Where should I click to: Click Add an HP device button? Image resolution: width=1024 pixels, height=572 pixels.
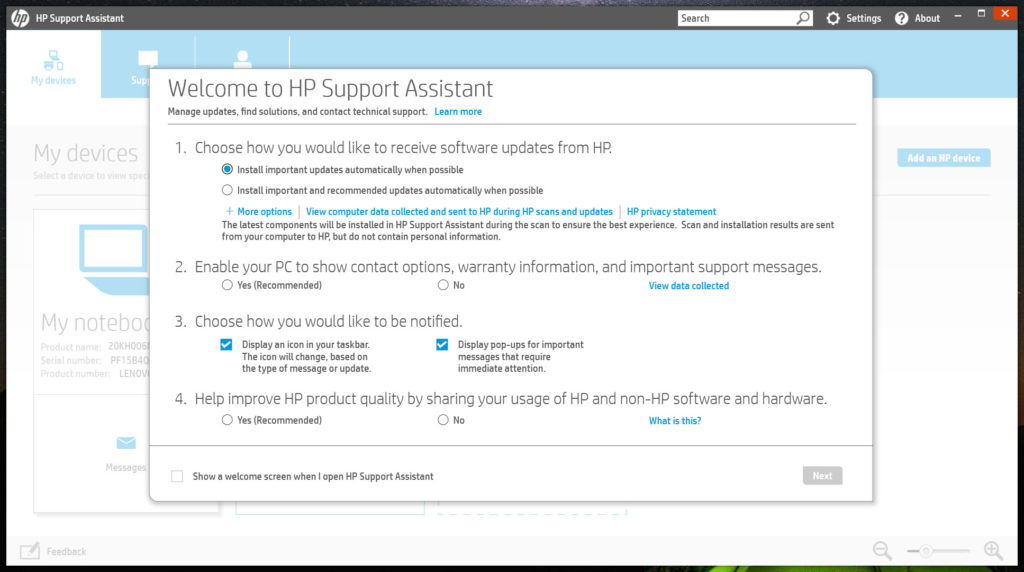(x=944, y=158)
